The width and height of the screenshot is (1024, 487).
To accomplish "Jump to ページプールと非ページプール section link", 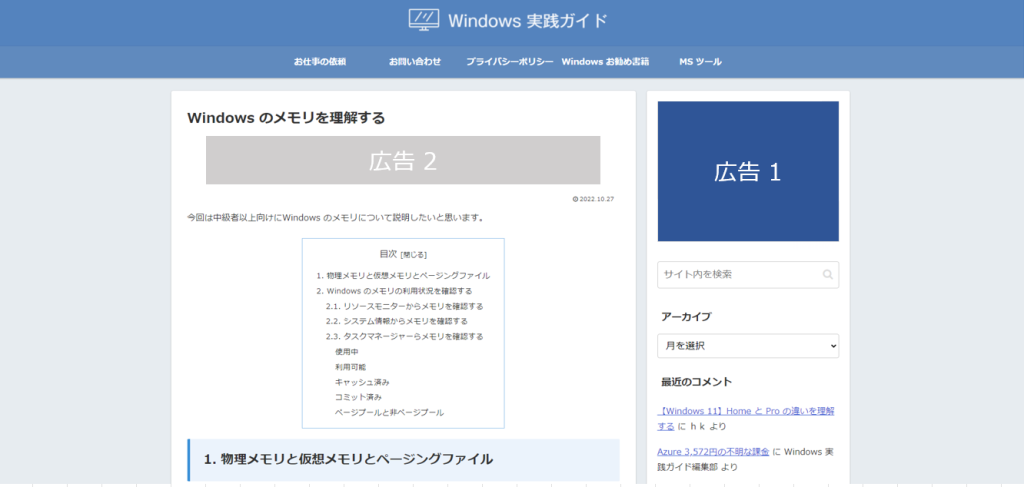I will point(389,413).
